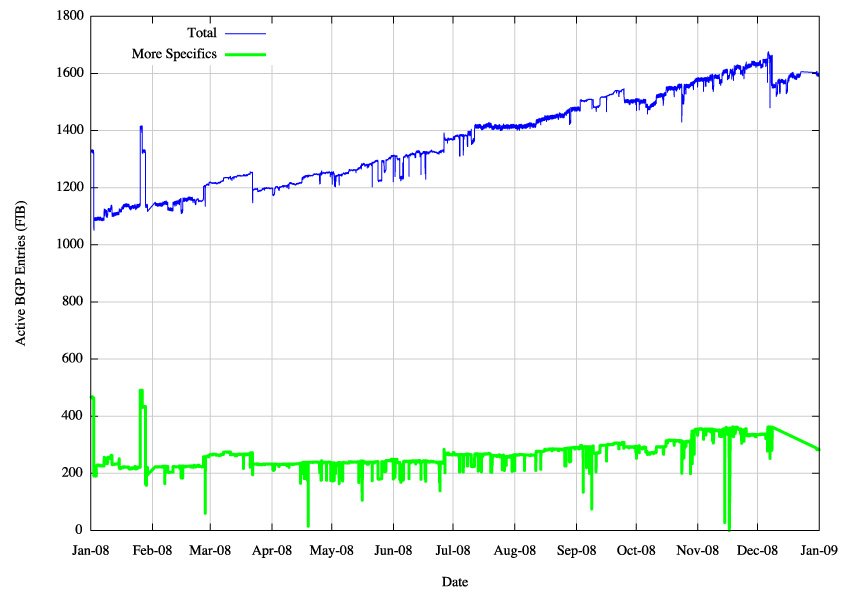Select the Feb-08 x-axis tick label
The width and height of the screenshot is (846, 594).
tap(153, 550)
